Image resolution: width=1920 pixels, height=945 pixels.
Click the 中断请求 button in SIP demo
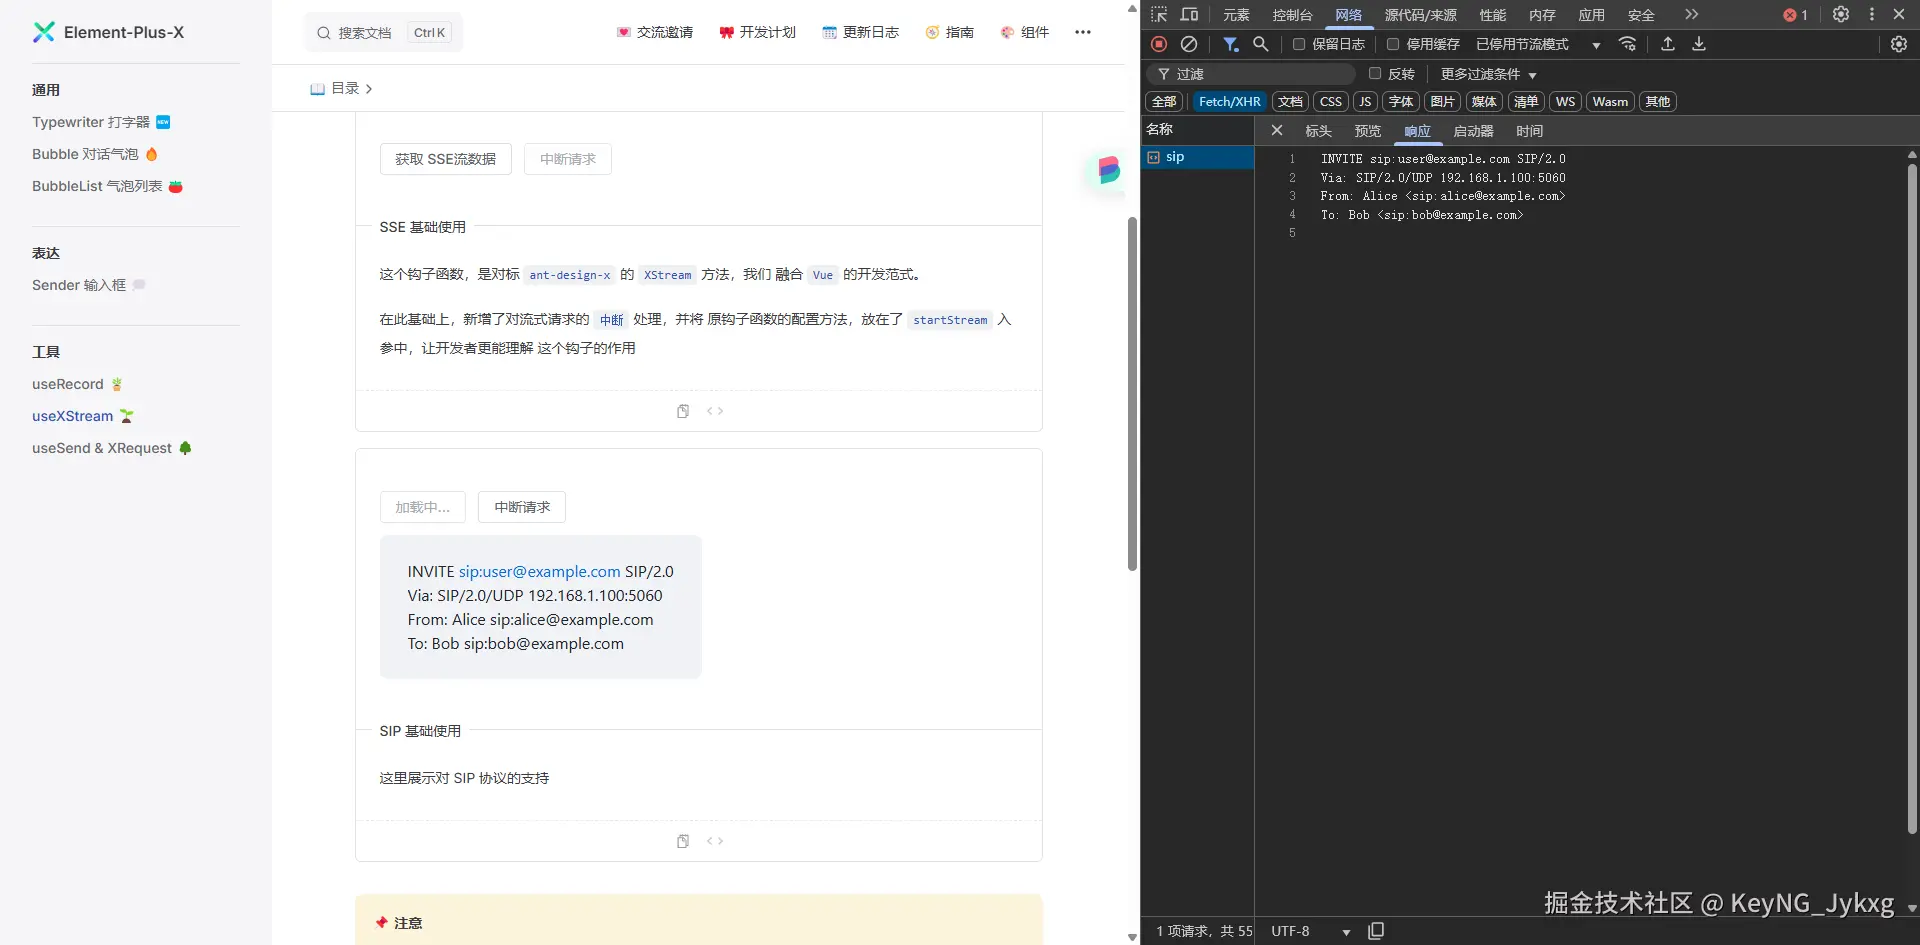click(522, 507)
